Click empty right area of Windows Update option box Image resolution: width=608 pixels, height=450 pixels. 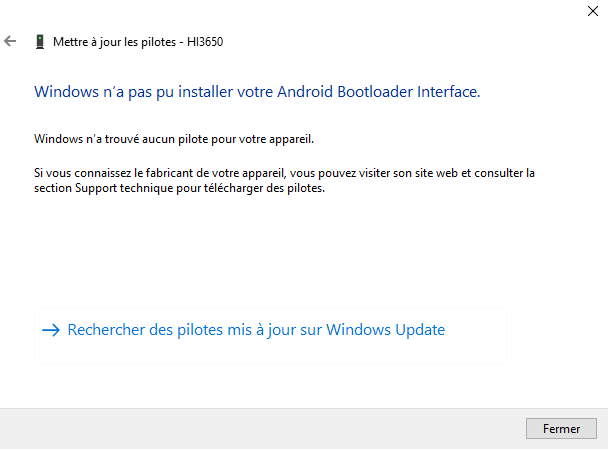tap(476, 336)
